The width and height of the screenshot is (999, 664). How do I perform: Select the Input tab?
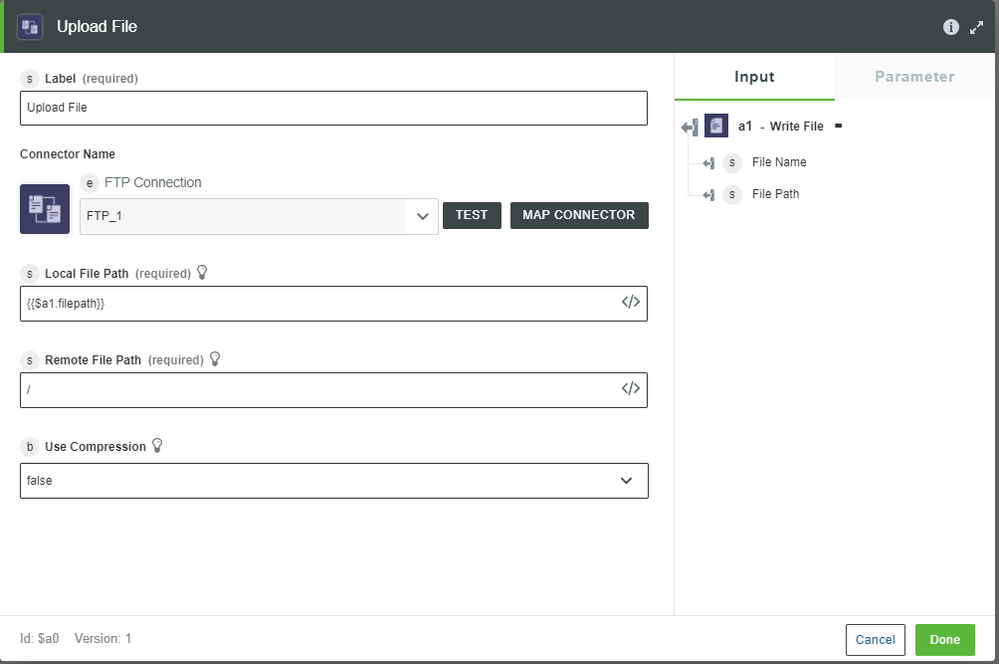pyautogui.click(x=754, y=76)
